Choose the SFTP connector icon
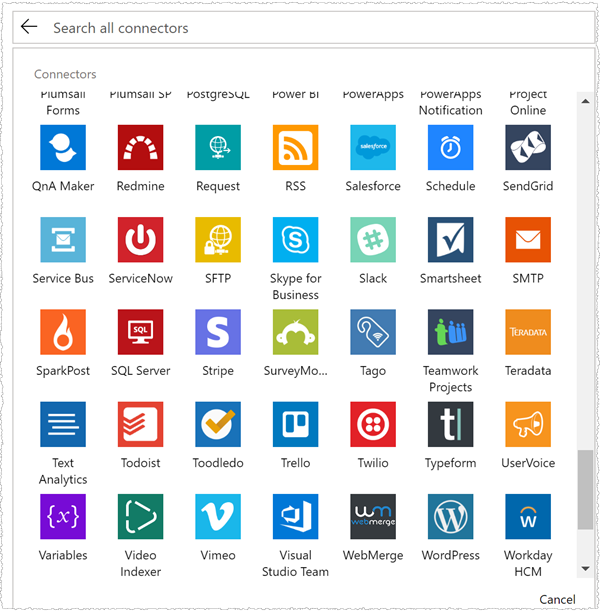The image size is (600, 613). 218,240
